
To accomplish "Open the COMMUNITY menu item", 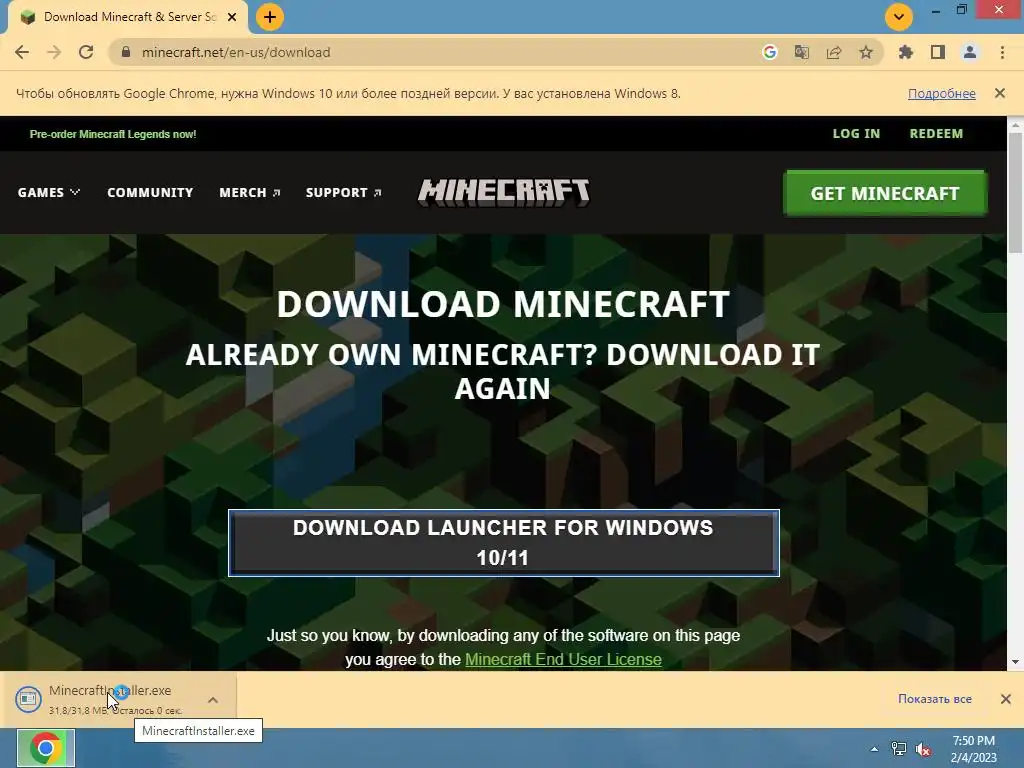I will (x=150, y=193).
